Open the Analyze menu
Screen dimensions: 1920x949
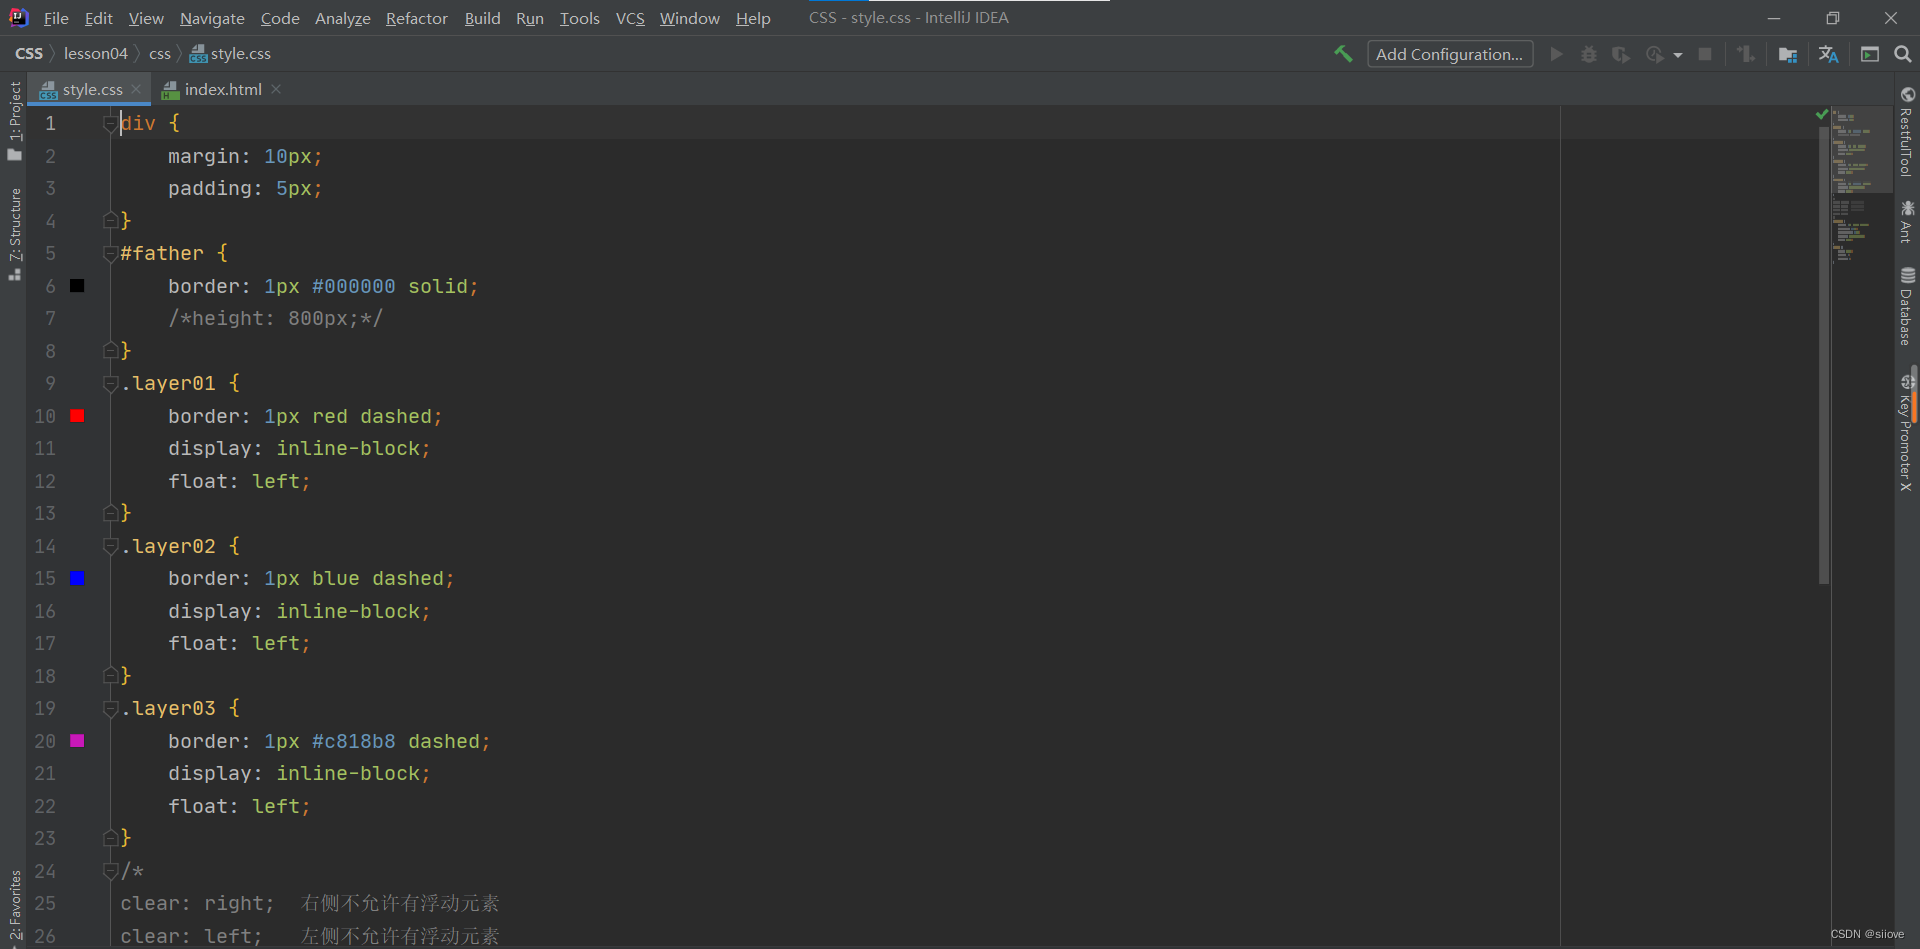pyautogui.click(x=342, y=18)
